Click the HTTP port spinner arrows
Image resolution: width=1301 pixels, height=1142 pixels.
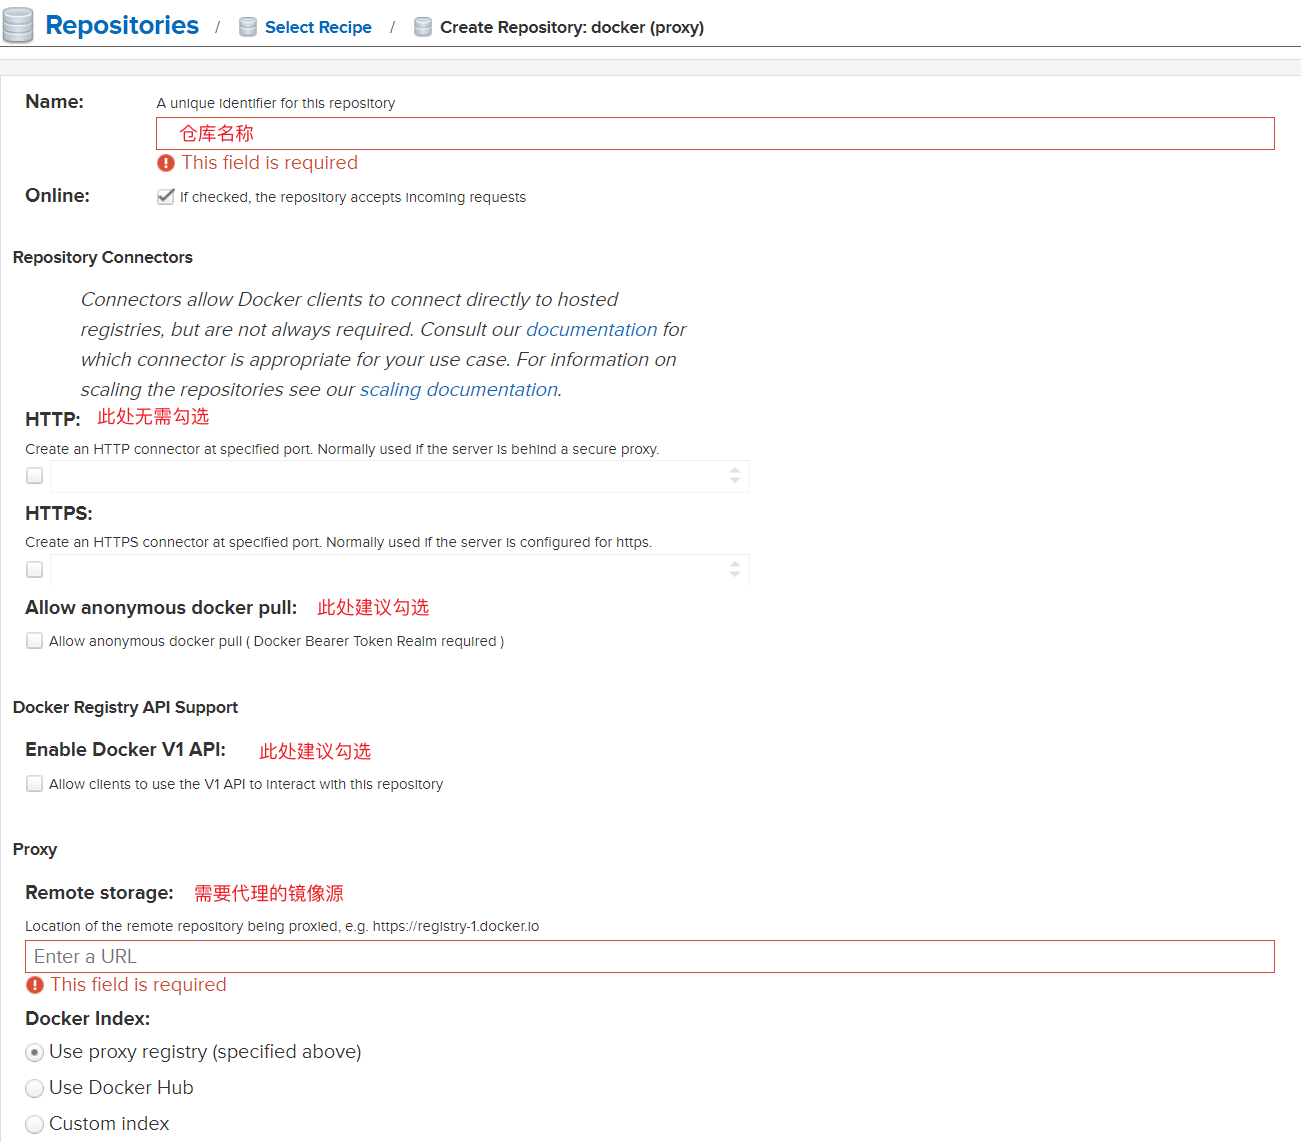(x=735, y=476)
